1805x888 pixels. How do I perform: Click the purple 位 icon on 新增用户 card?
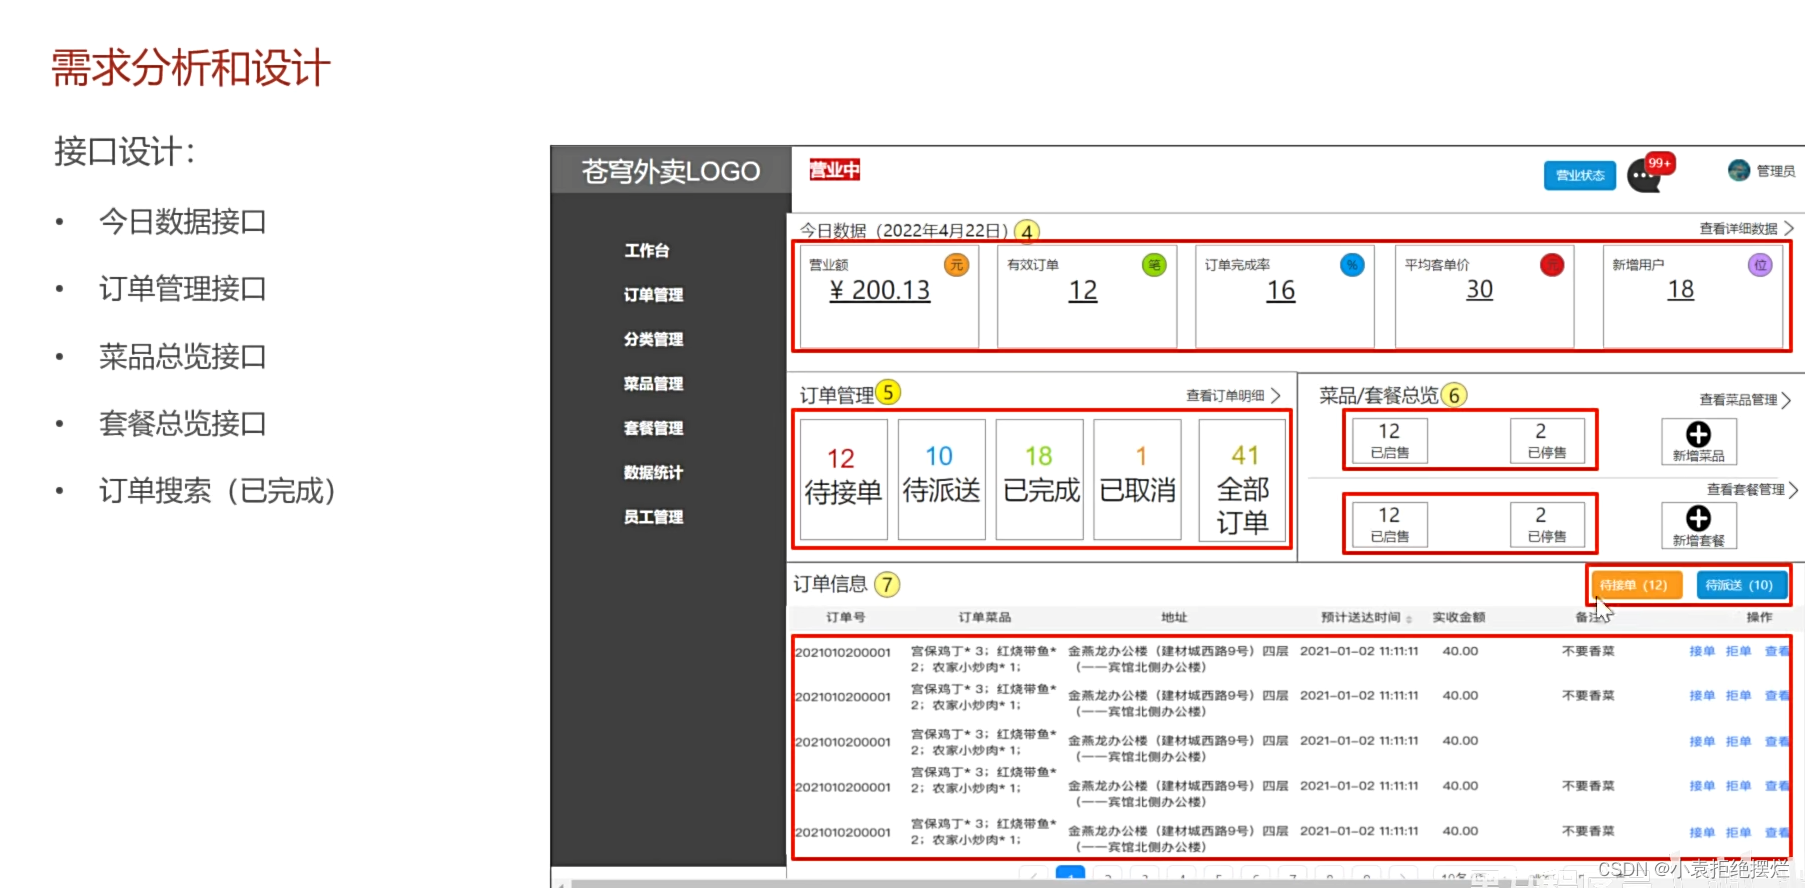pyautogui.click(x=1760, y=265)
